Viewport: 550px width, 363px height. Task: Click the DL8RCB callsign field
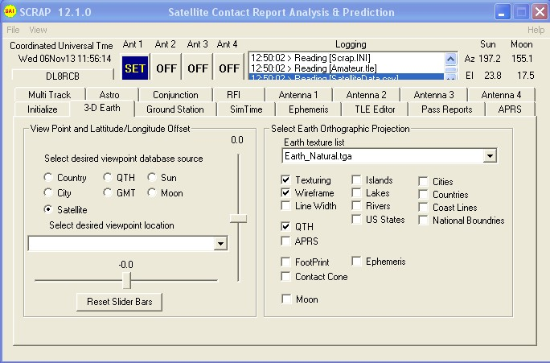point(63,76)
